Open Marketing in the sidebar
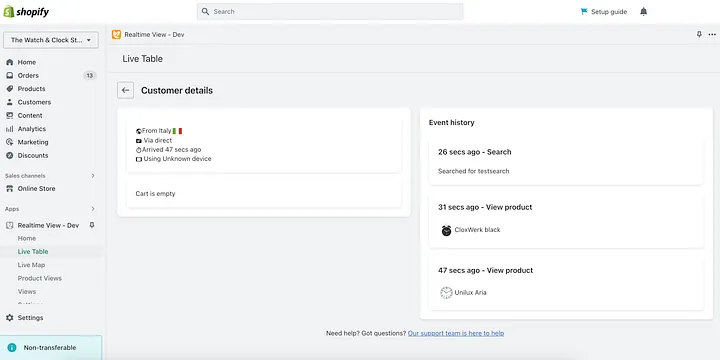Screen dimensions: 720x360 pyautogui.click(x=33, y=142)
